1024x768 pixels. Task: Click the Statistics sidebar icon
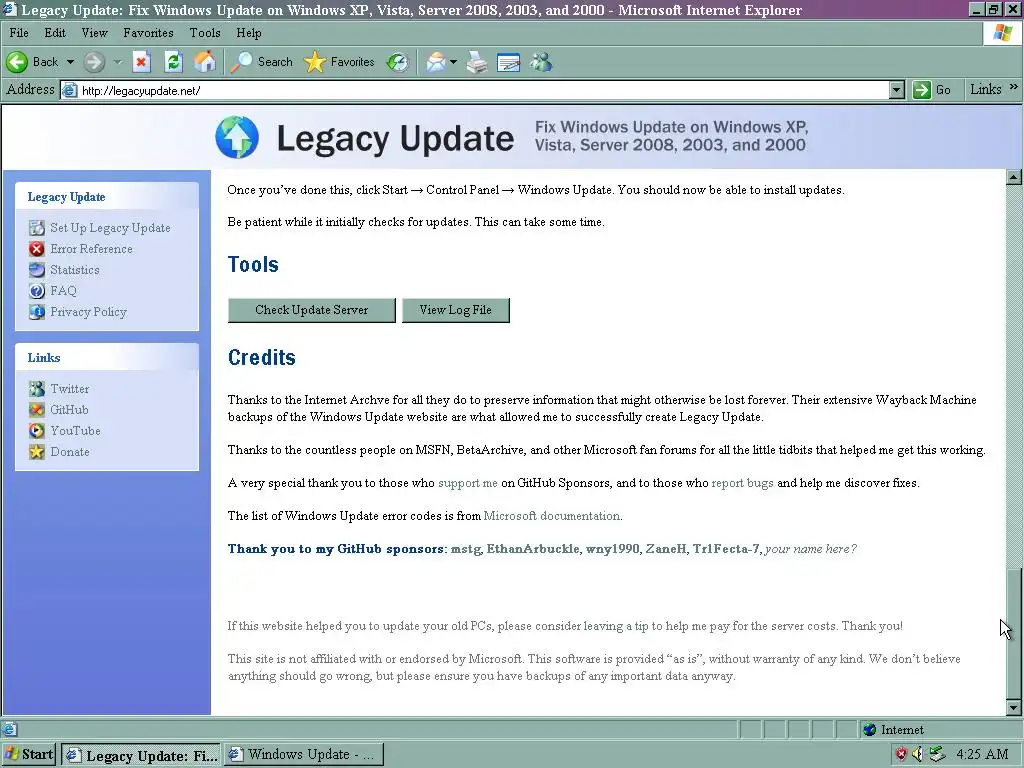tap(37, 270)
